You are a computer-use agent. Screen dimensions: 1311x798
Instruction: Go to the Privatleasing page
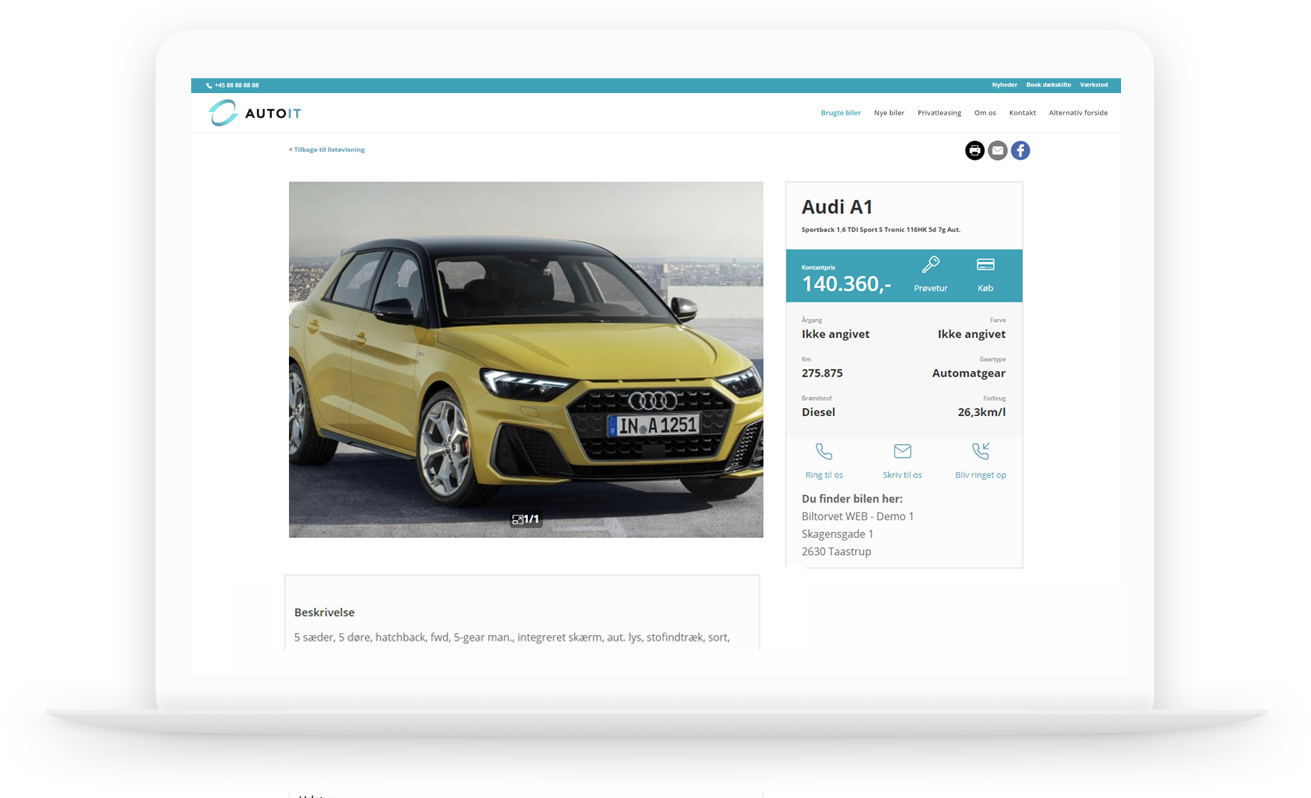coord(939,113)
